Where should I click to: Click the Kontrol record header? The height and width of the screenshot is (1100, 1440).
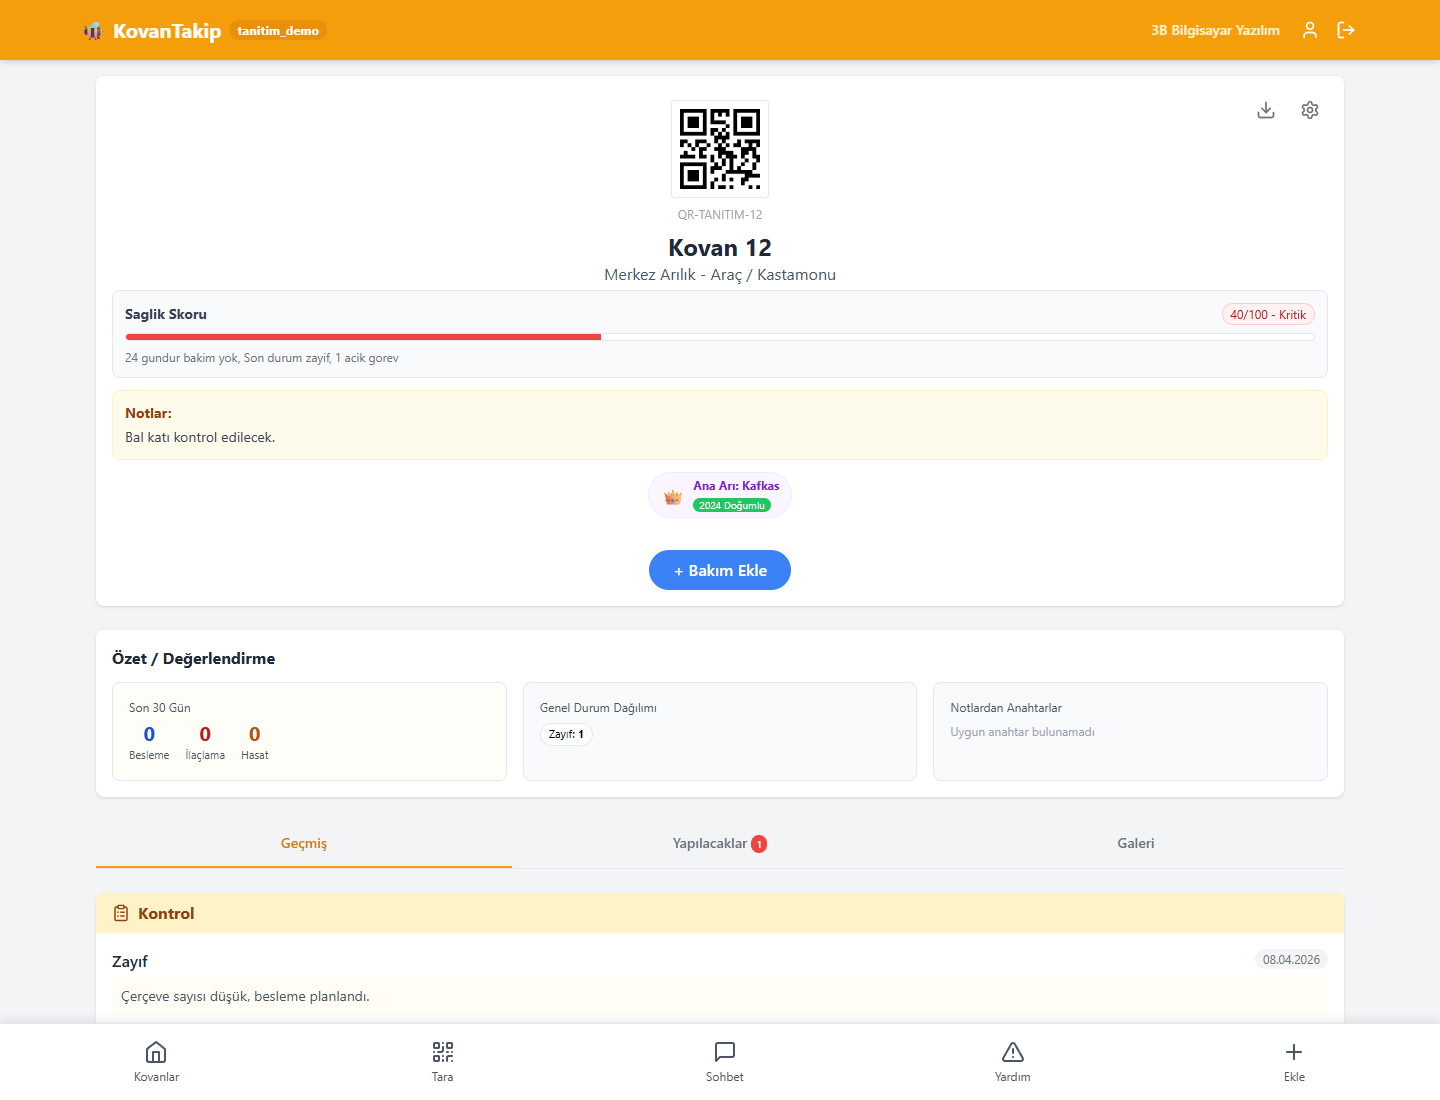coord(720,913)
